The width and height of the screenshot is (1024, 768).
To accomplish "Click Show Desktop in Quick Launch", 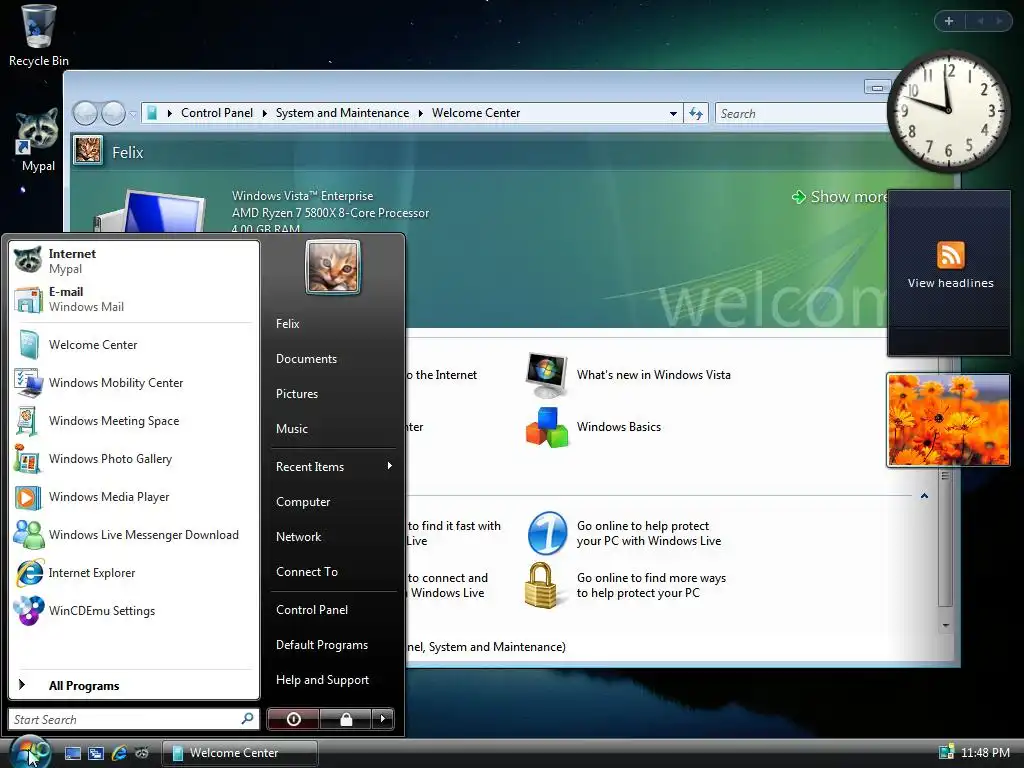I will click(72, 753).
